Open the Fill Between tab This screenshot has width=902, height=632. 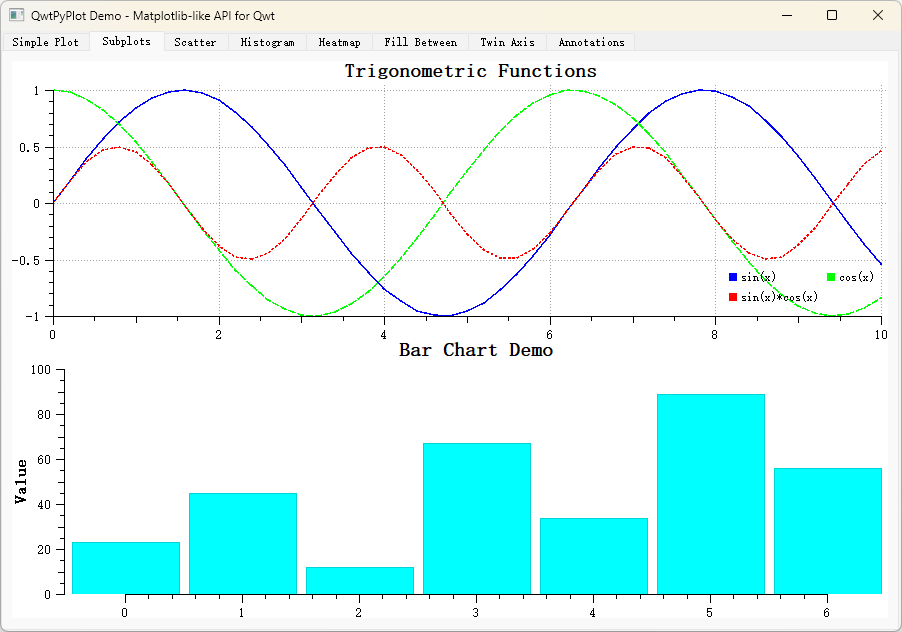point(421,42)
